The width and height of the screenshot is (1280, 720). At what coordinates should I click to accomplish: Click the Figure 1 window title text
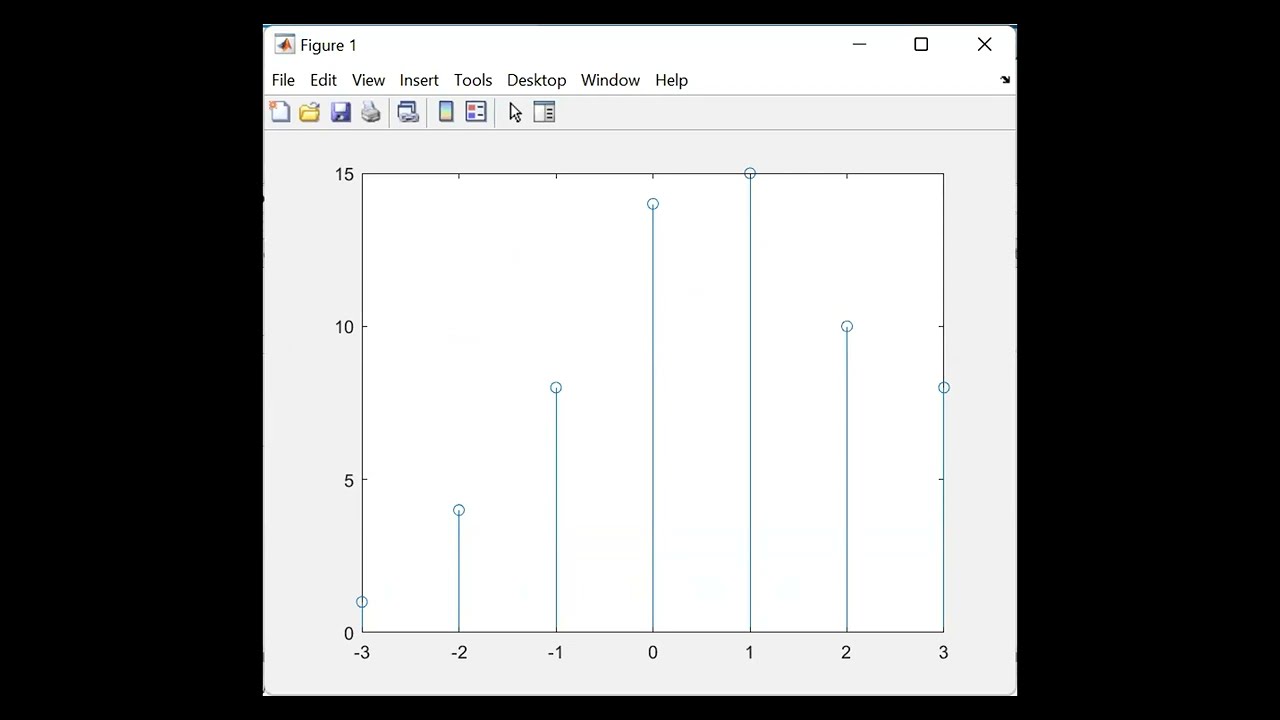pyautogui.click(x=328, y=45)
